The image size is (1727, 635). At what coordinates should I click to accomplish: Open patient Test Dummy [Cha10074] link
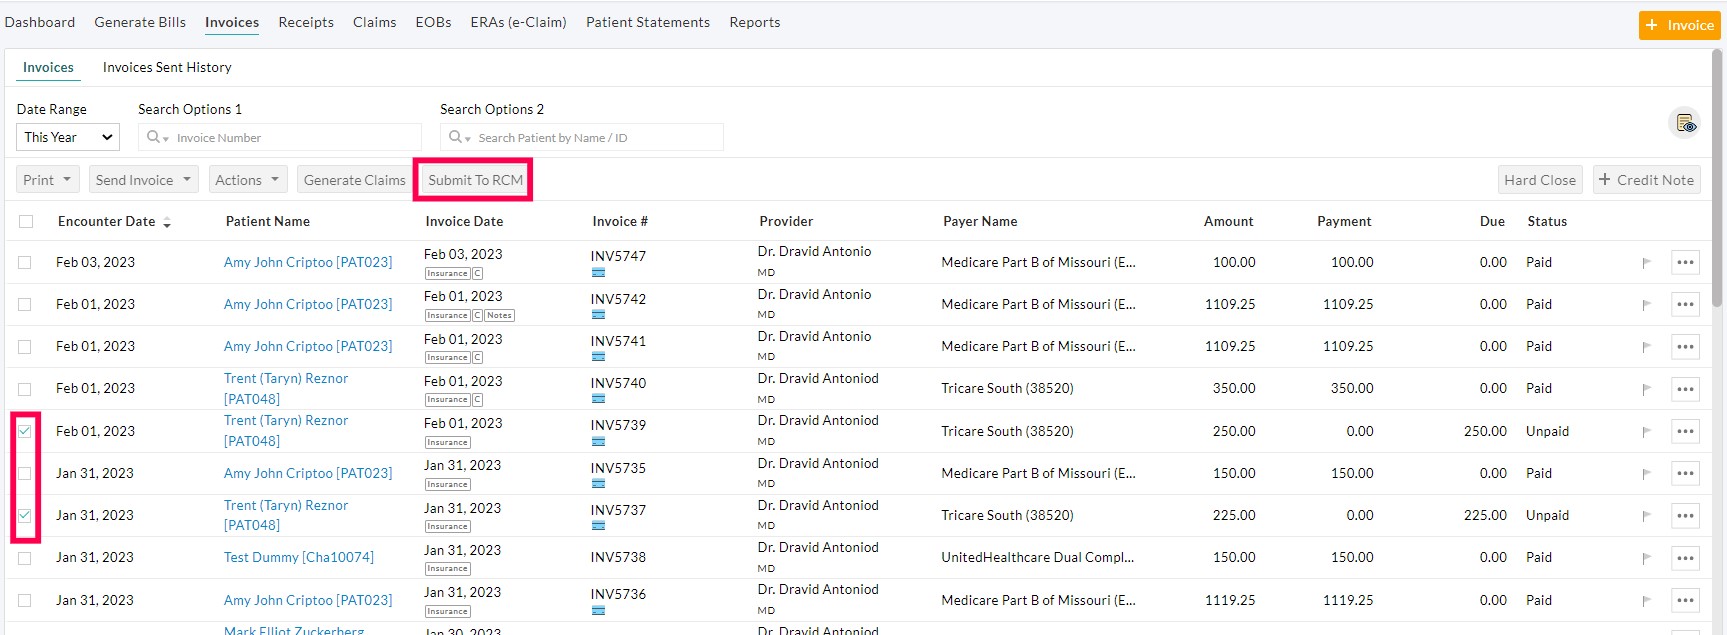click(x=299, y=557)
